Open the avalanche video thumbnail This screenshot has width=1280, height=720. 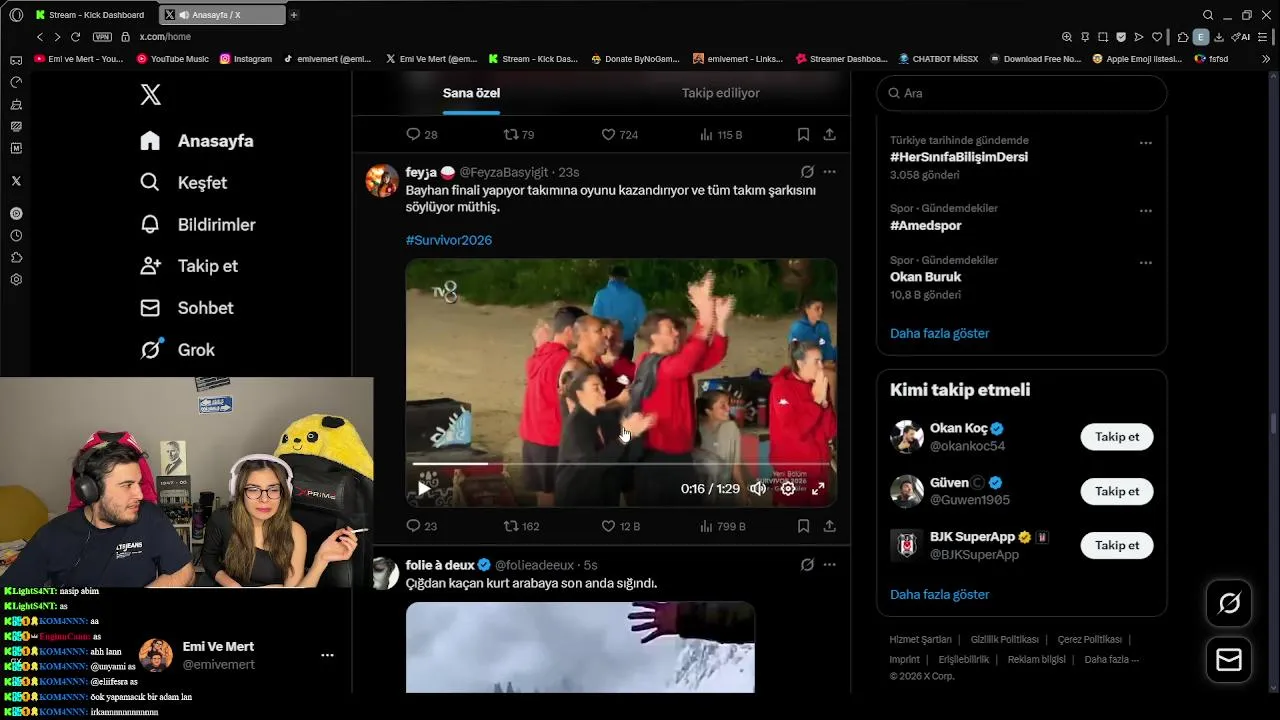580,647
